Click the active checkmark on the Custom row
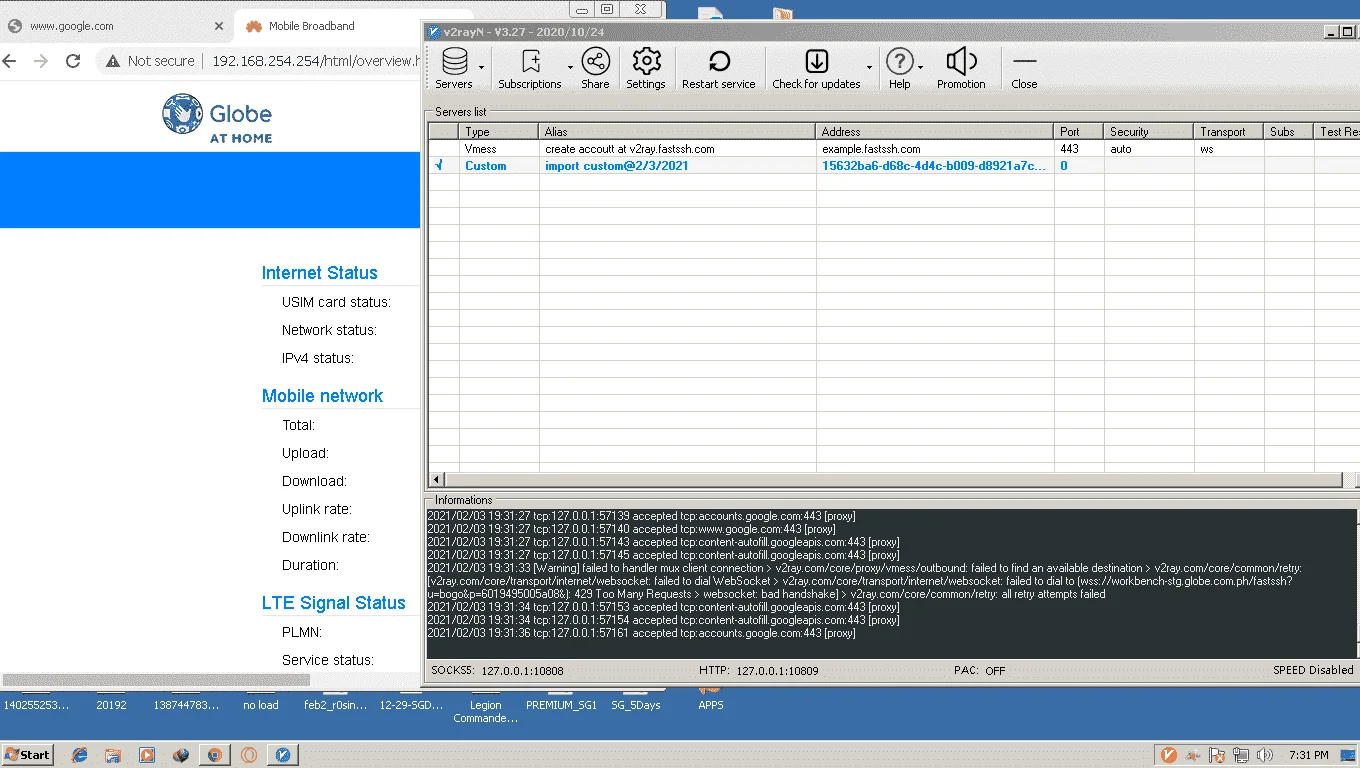This screenshot has height=768, width=1360. (x=439, y=165)
